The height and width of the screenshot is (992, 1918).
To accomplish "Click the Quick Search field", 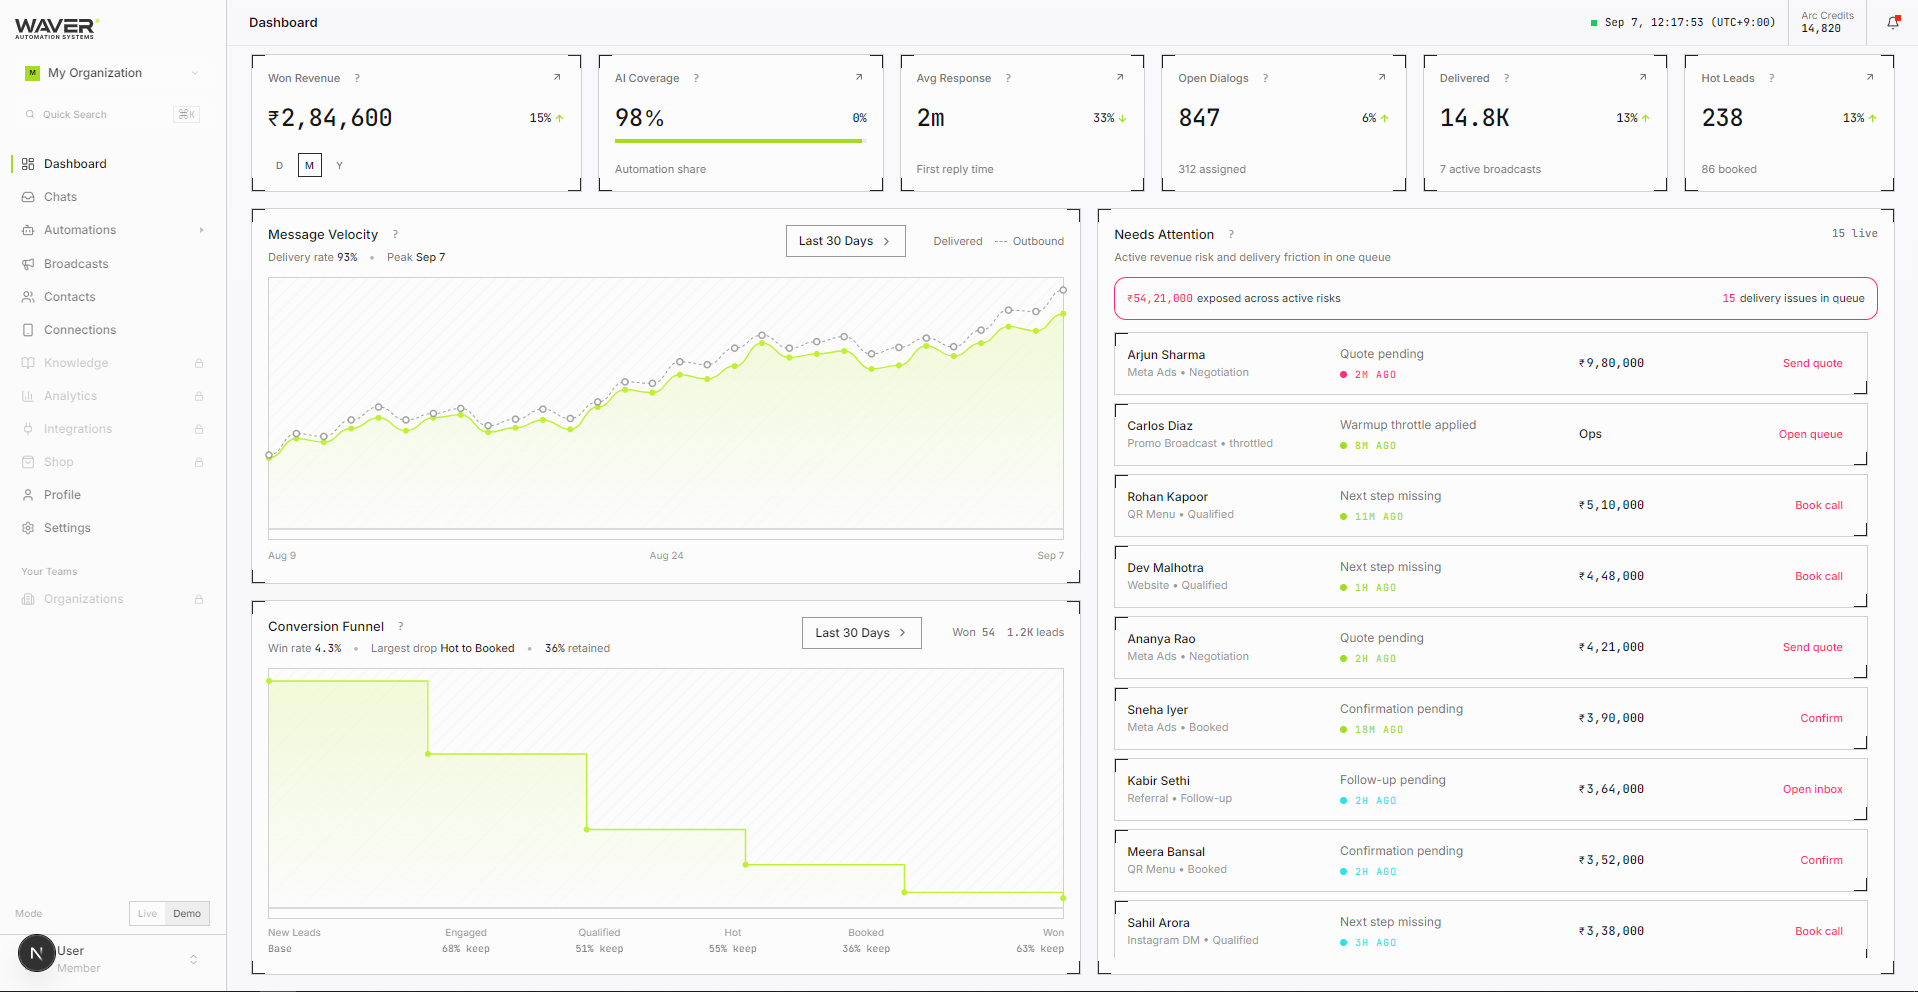I will pos(112,114).
